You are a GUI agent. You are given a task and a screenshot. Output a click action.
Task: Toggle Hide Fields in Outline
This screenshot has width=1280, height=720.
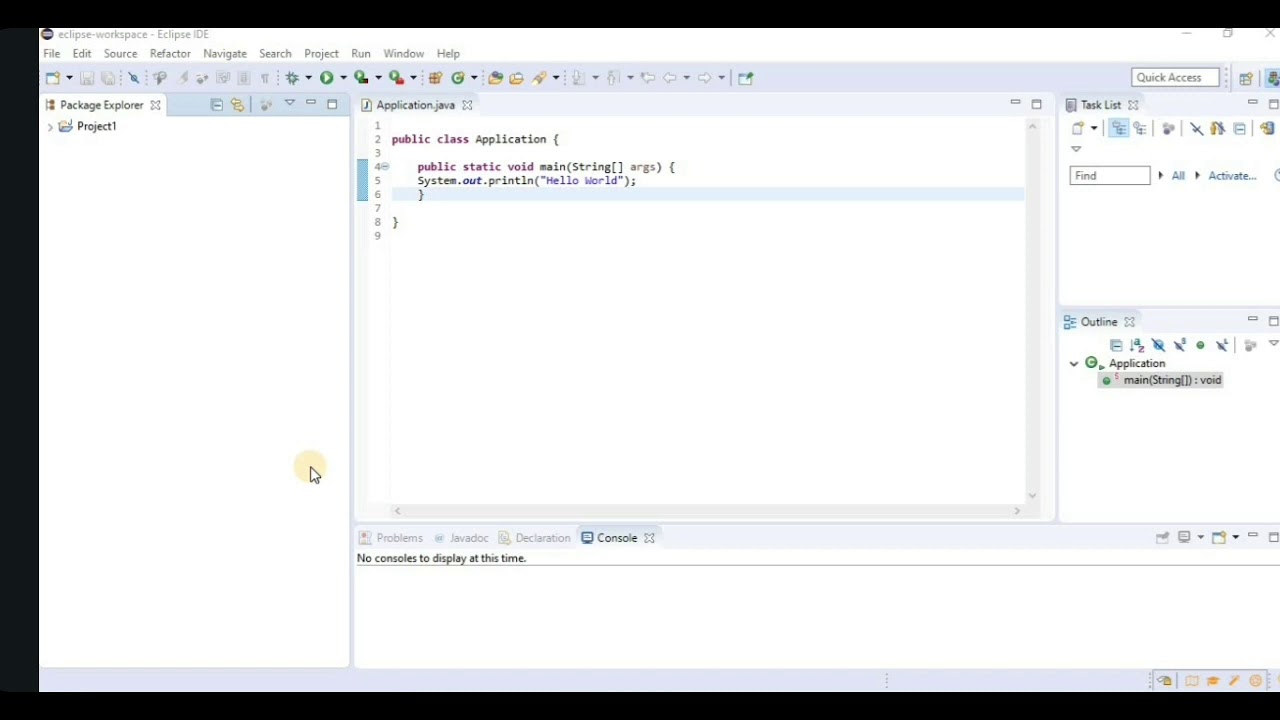(1158, 346)
